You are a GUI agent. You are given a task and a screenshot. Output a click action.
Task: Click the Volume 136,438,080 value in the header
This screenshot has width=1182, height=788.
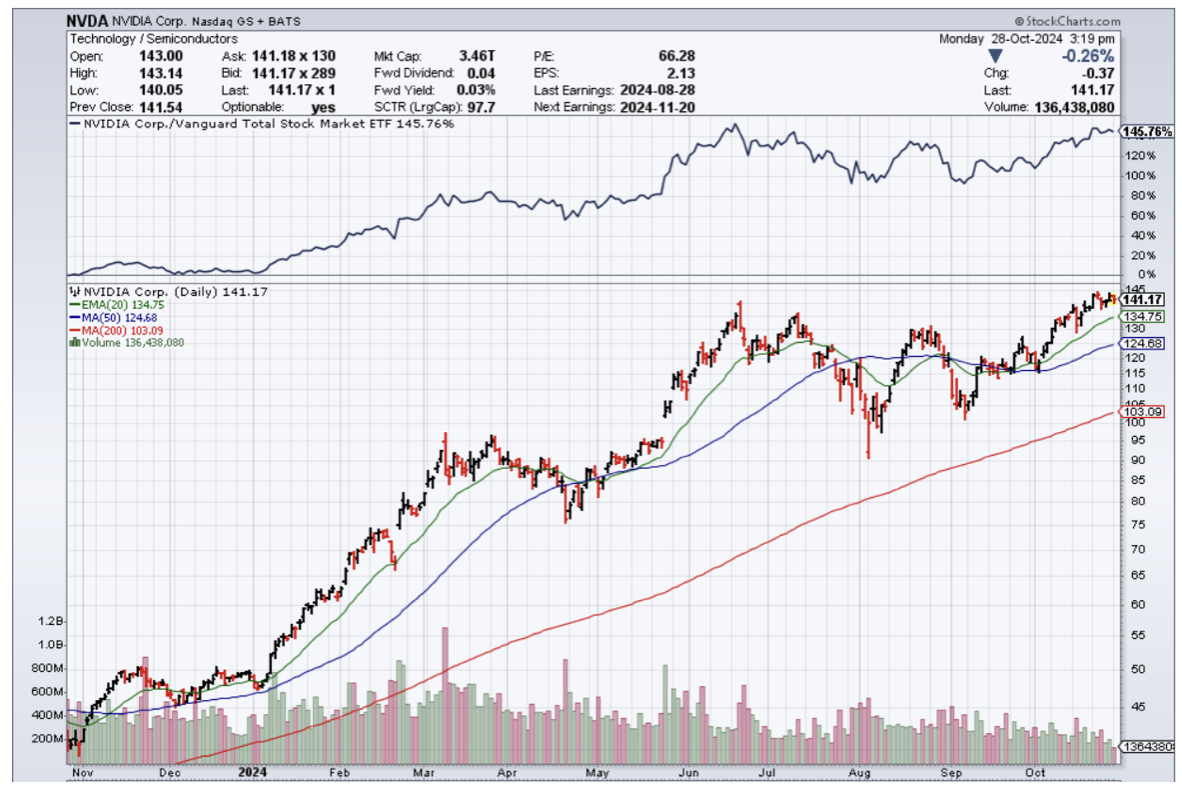tap(1073, 106)
